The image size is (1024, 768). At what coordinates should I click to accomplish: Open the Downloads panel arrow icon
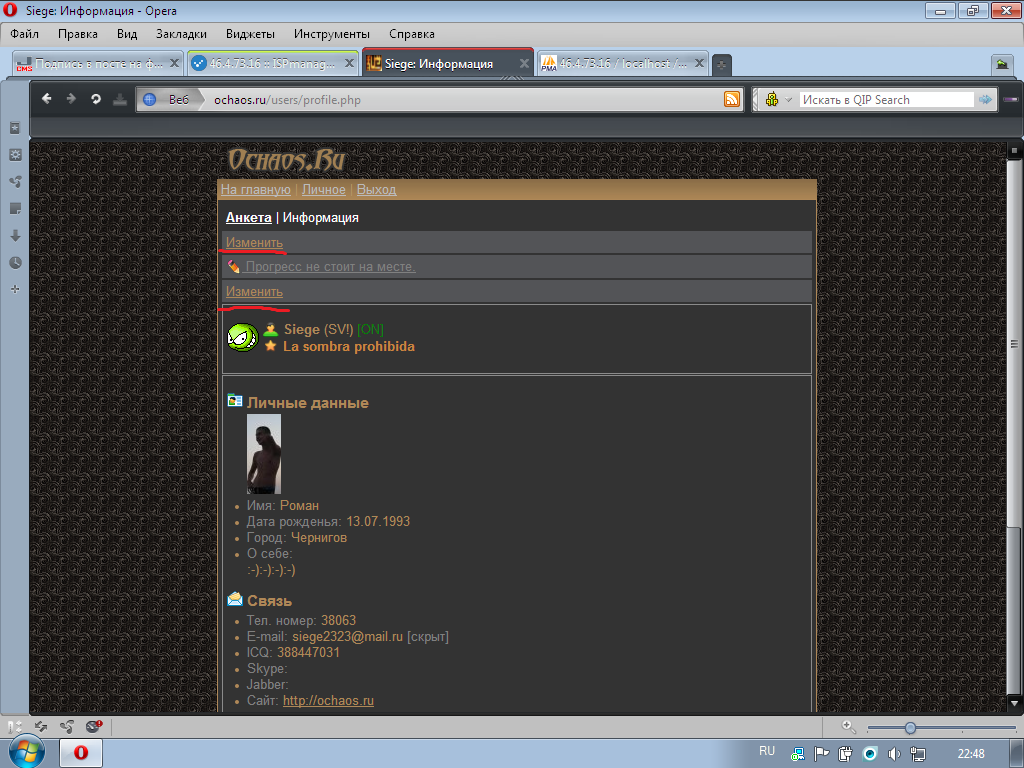[x=15, y=236]
